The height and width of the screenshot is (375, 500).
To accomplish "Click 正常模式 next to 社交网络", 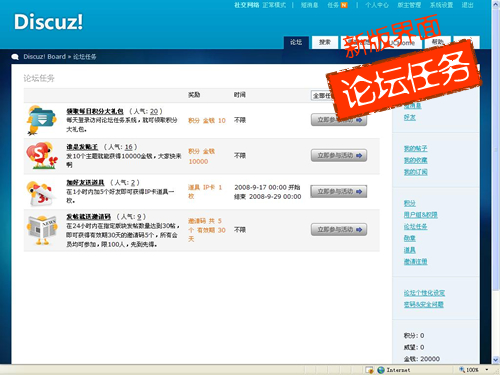I will point(274,5).
